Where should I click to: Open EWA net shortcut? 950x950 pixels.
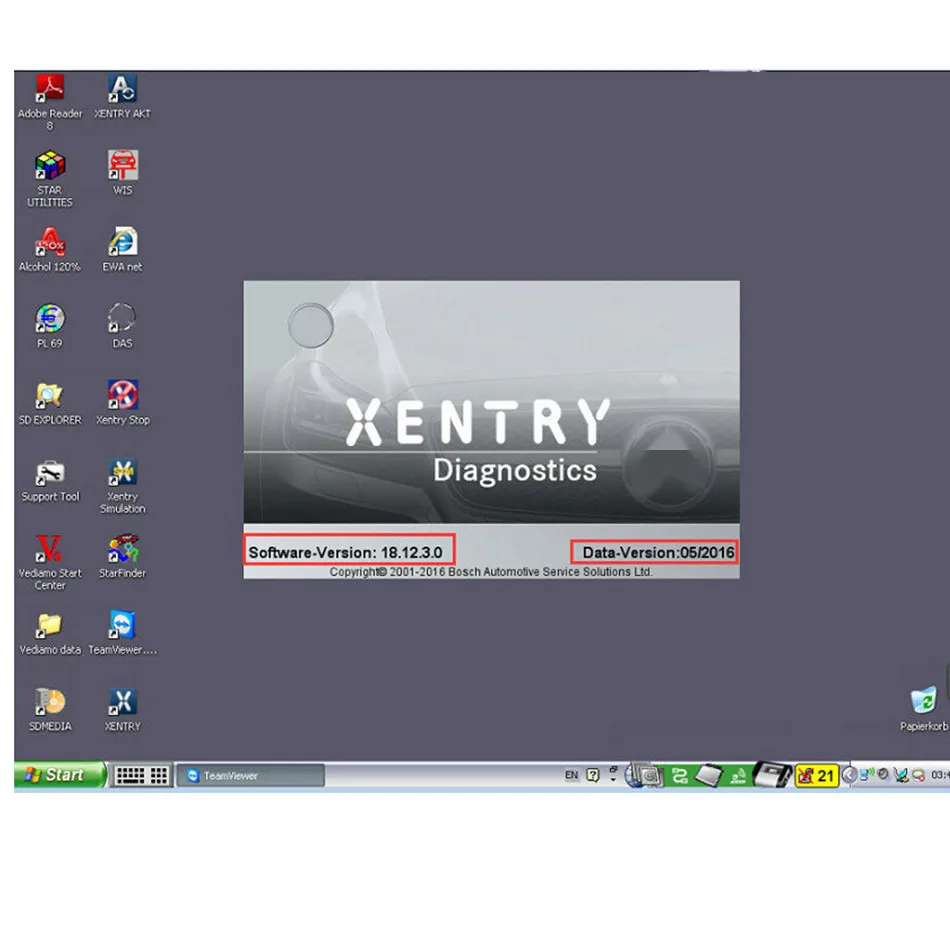click(x=122, y=250)
